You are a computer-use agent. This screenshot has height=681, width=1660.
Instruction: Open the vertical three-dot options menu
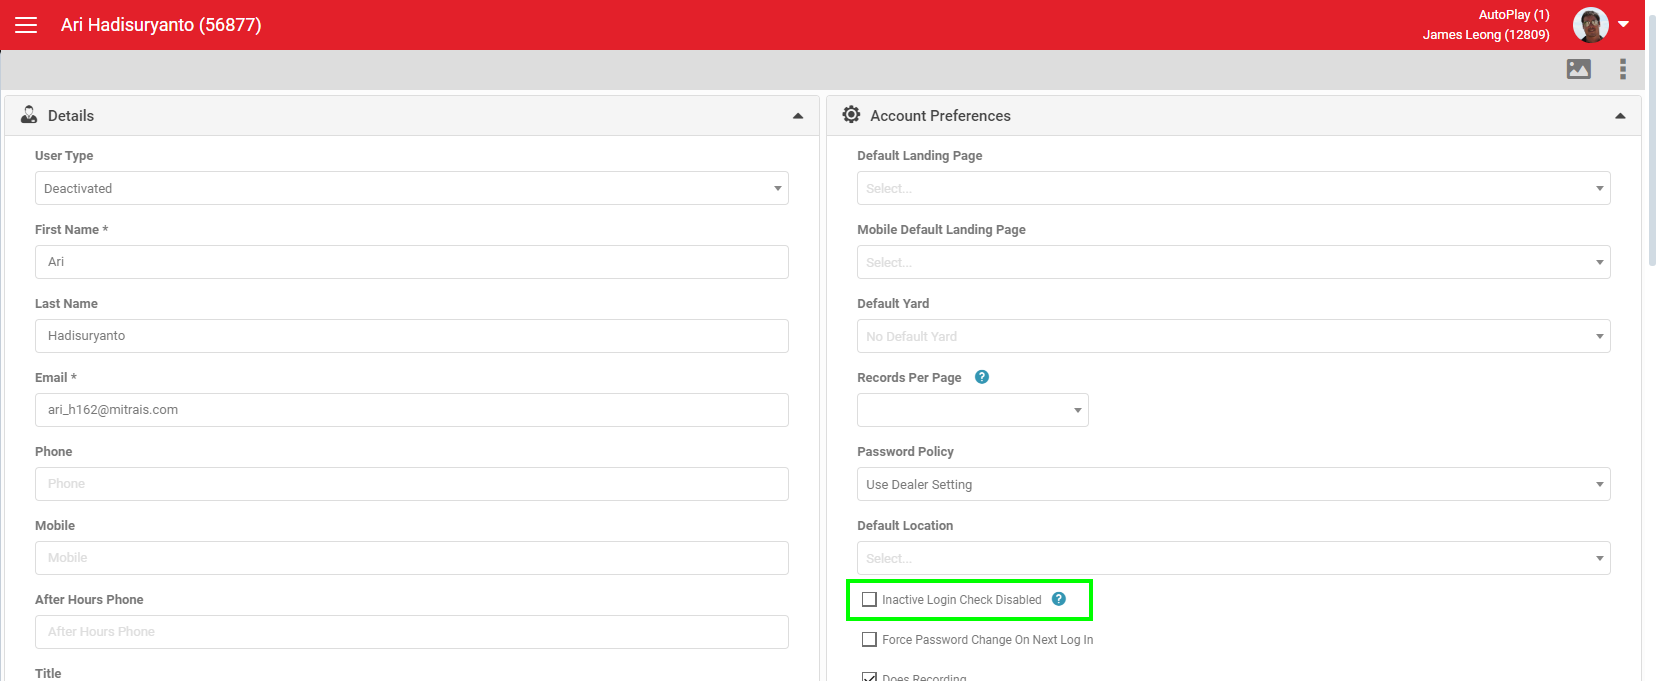[1622, 69]
